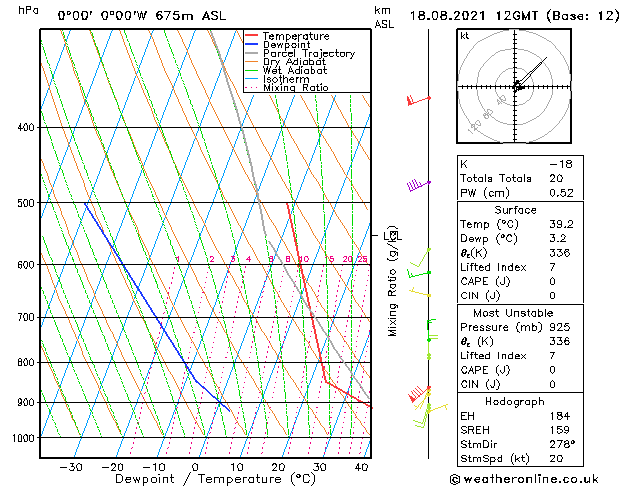This screenshot has height=486, width=629.
Task: Select the Parcel Trajectory legend entry
Action: pos(308,54)
